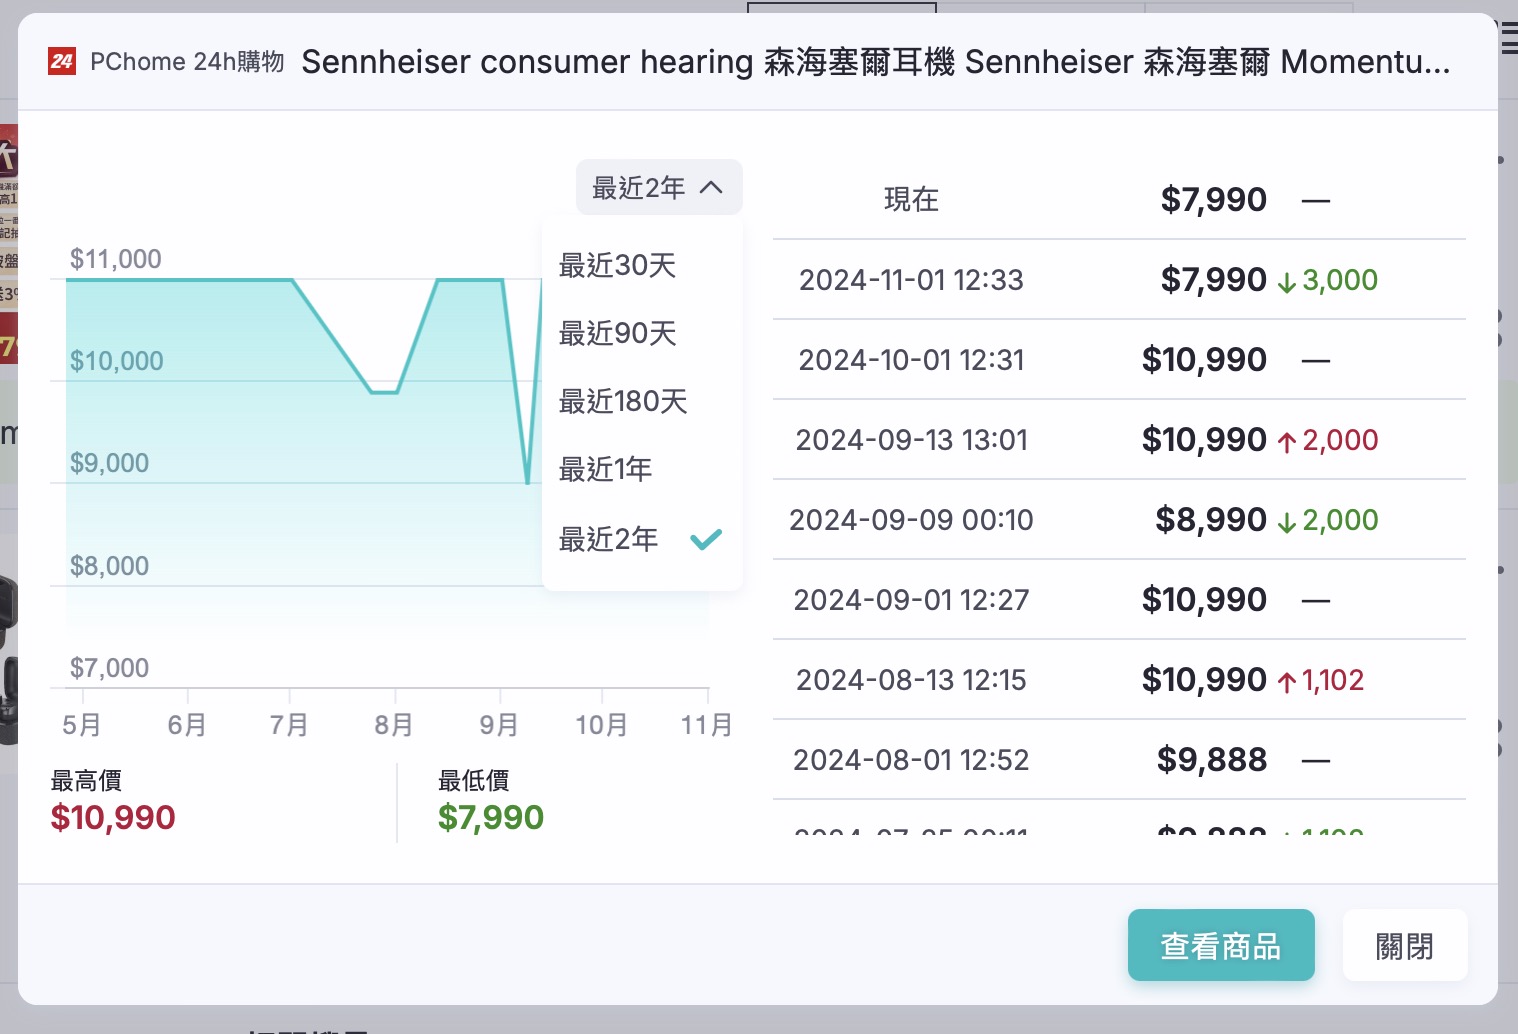1518x1034 pixels.
Task: Select the 2024-09-09 00:10 date entry
Action: (911, 520)
